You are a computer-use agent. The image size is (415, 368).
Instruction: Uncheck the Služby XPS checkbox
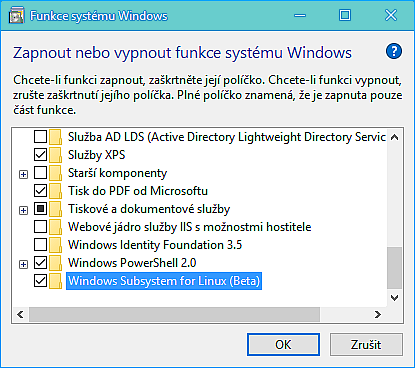(x=40, y=155)
